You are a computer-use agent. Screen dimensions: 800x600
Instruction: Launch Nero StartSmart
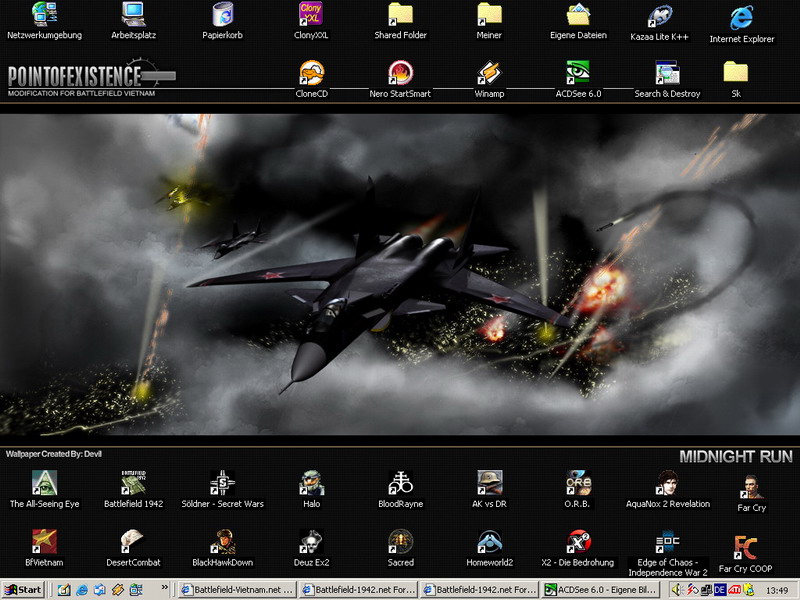tap(401, 80)
